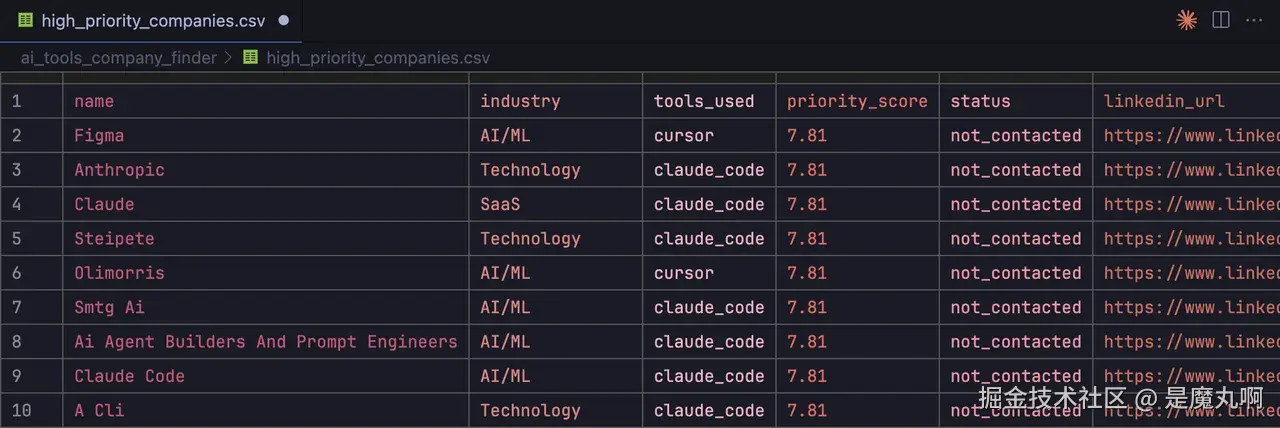Viewport: 1280px width, 428px height.
Task: Click line number 6 in the gutter
Action: click(17, 273)
